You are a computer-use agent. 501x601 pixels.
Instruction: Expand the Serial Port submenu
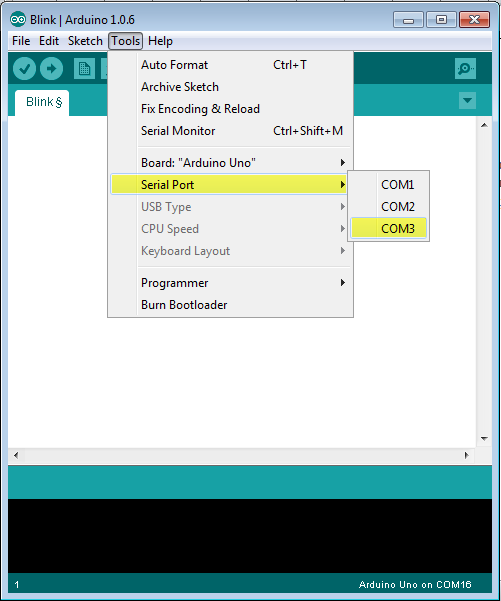tap(229, 185)
